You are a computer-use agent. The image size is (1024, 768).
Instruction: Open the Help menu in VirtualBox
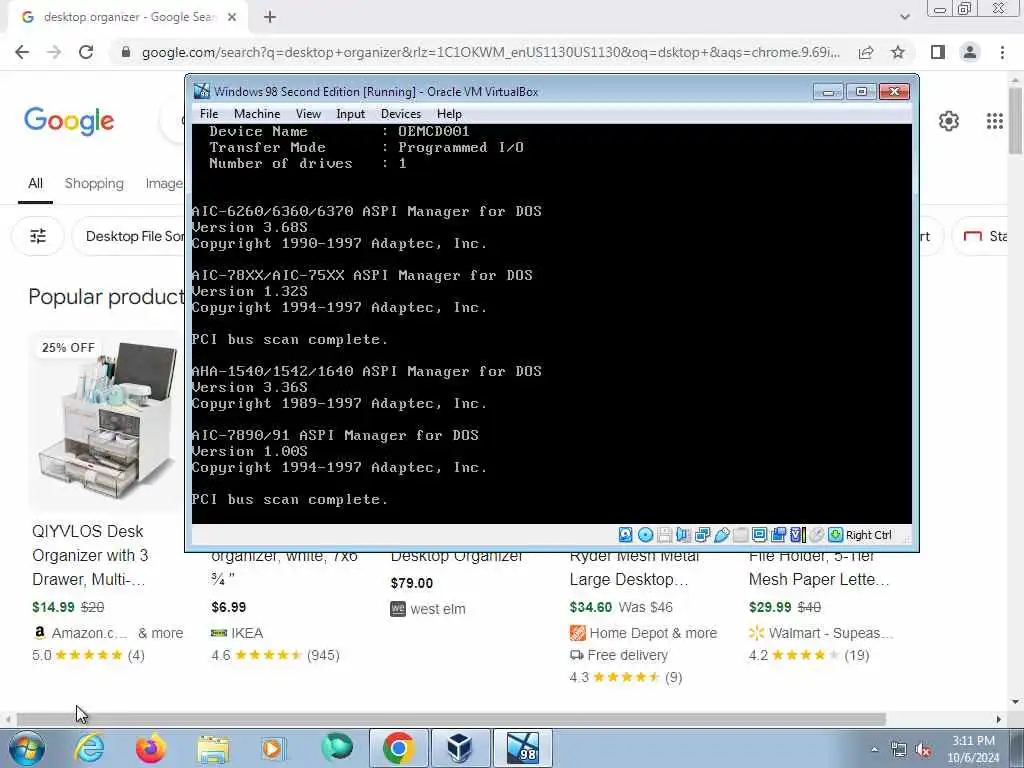tap(449, 114)
